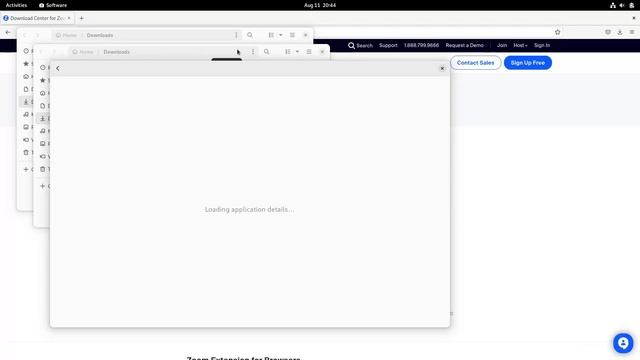
Task: Open Trash in middle Files sidebar
Action: coord(44,169)
